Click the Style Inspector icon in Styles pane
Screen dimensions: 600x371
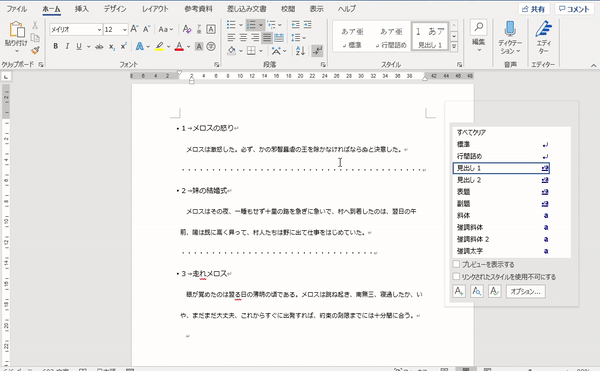[477, 291]
